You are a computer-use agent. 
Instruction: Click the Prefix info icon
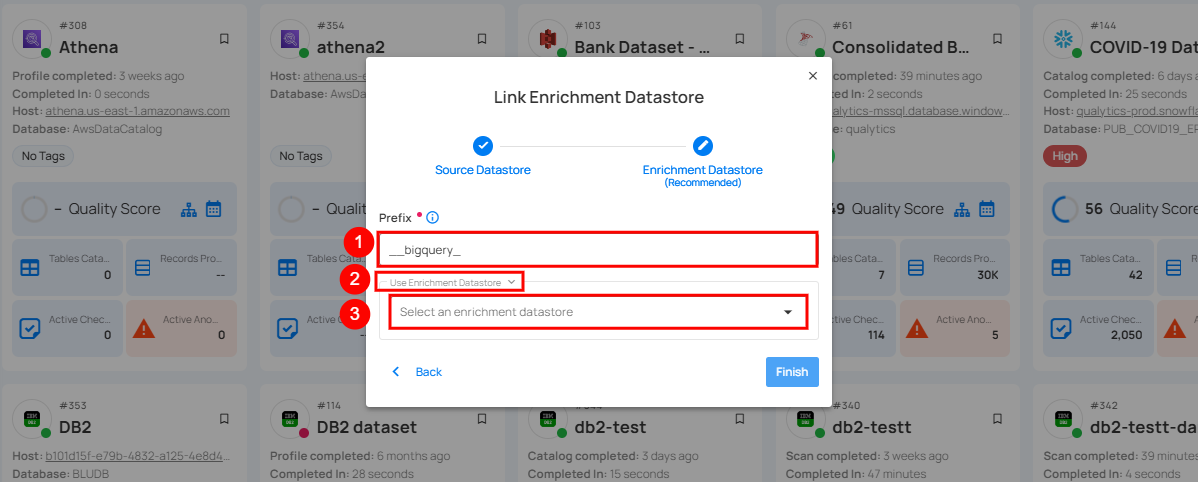[433, 217]
